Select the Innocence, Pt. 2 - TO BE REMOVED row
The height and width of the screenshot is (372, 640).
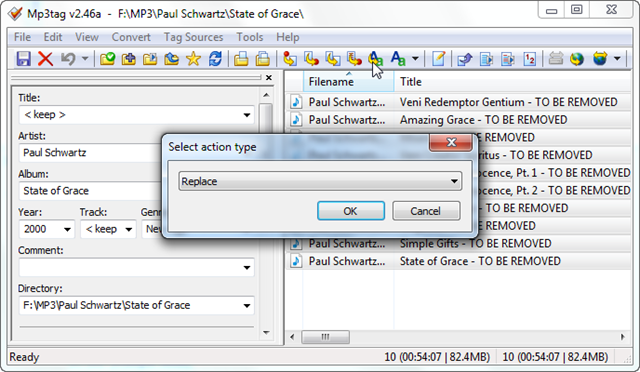pos(554,191)
